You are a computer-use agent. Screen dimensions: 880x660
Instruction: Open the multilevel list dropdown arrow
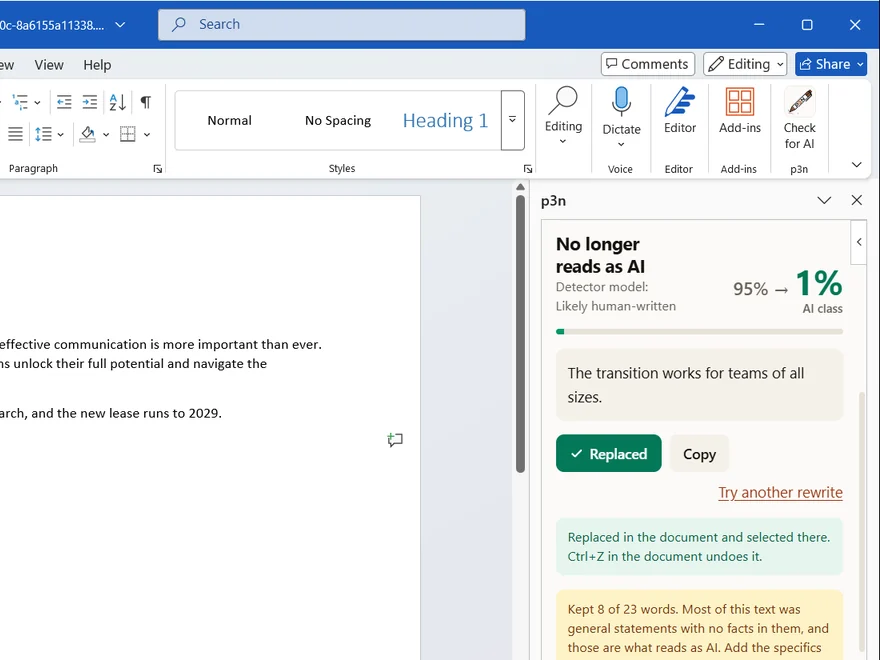click(37, 103)
